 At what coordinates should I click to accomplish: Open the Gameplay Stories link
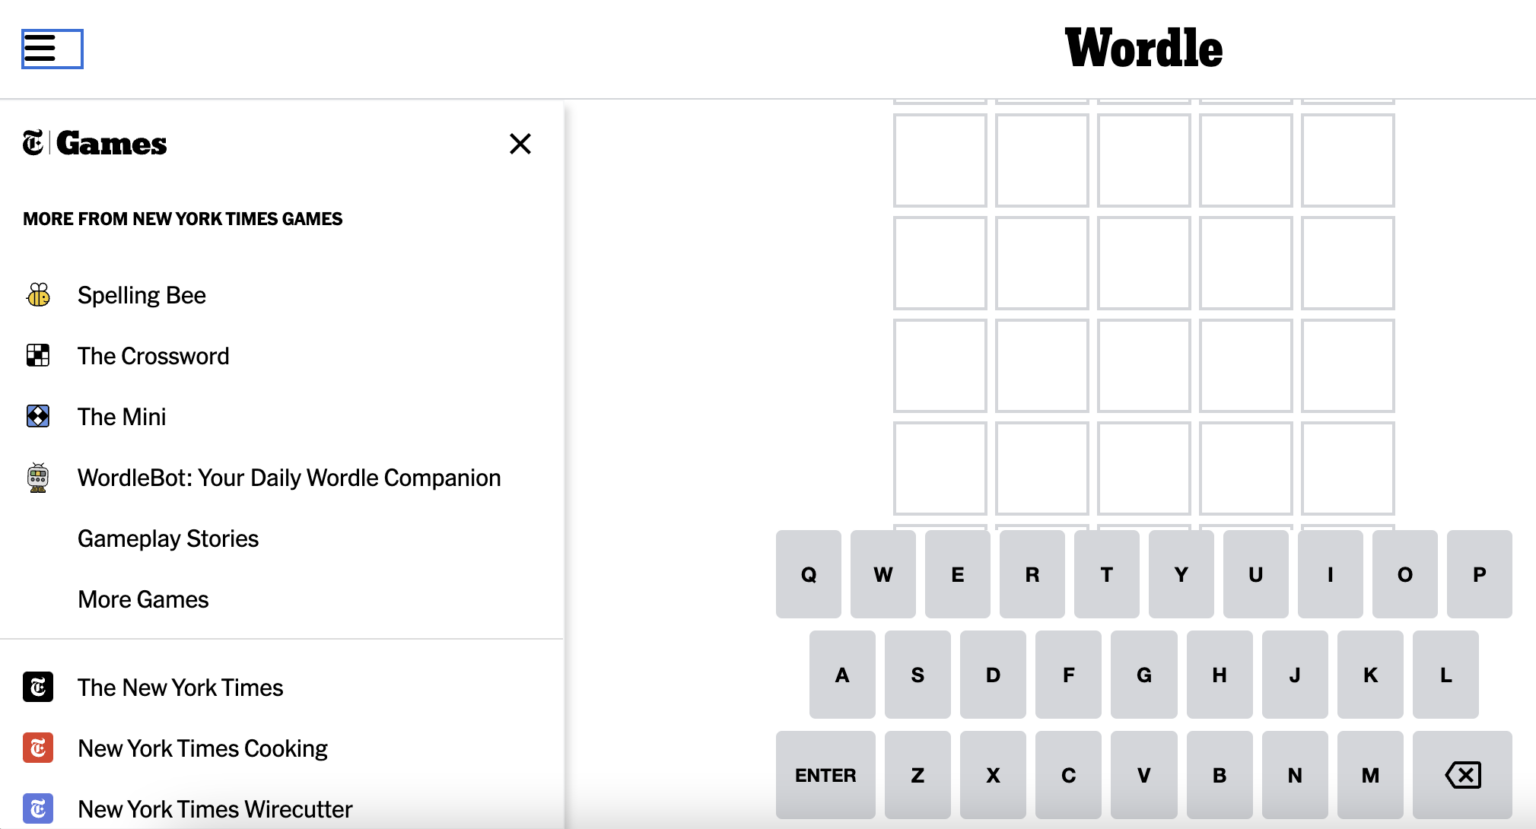[168, 539]
